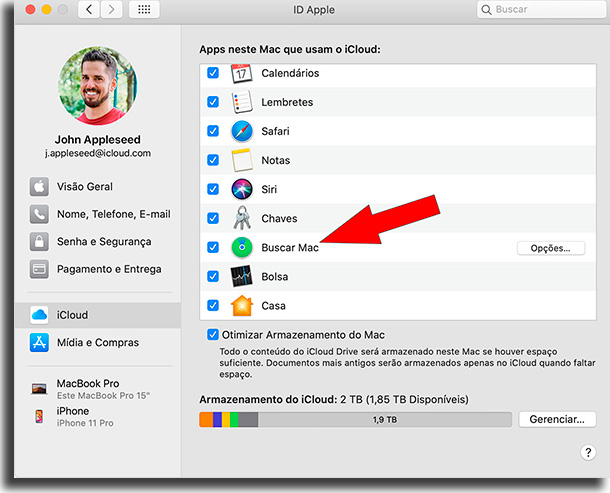610x493 pixels.
Task: Click the John Appleseed name text
Action: 98,139
